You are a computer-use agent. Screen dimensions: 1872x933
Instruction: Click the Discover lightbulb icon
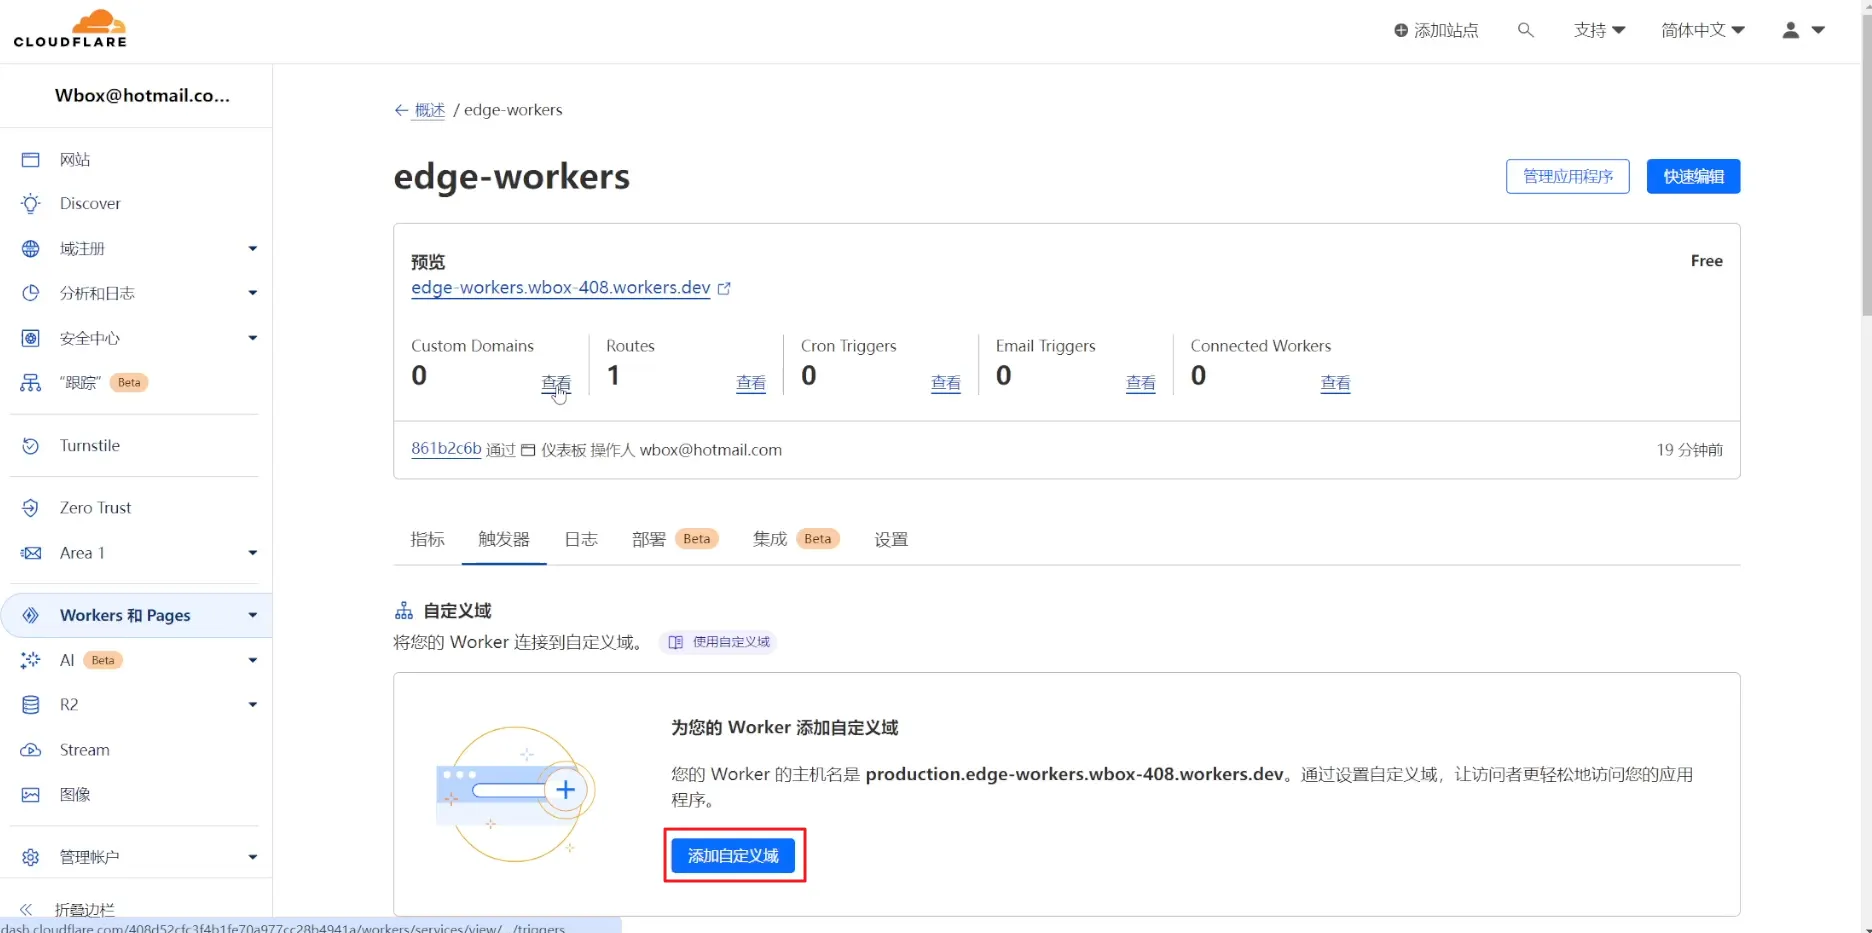click(31, 204)
